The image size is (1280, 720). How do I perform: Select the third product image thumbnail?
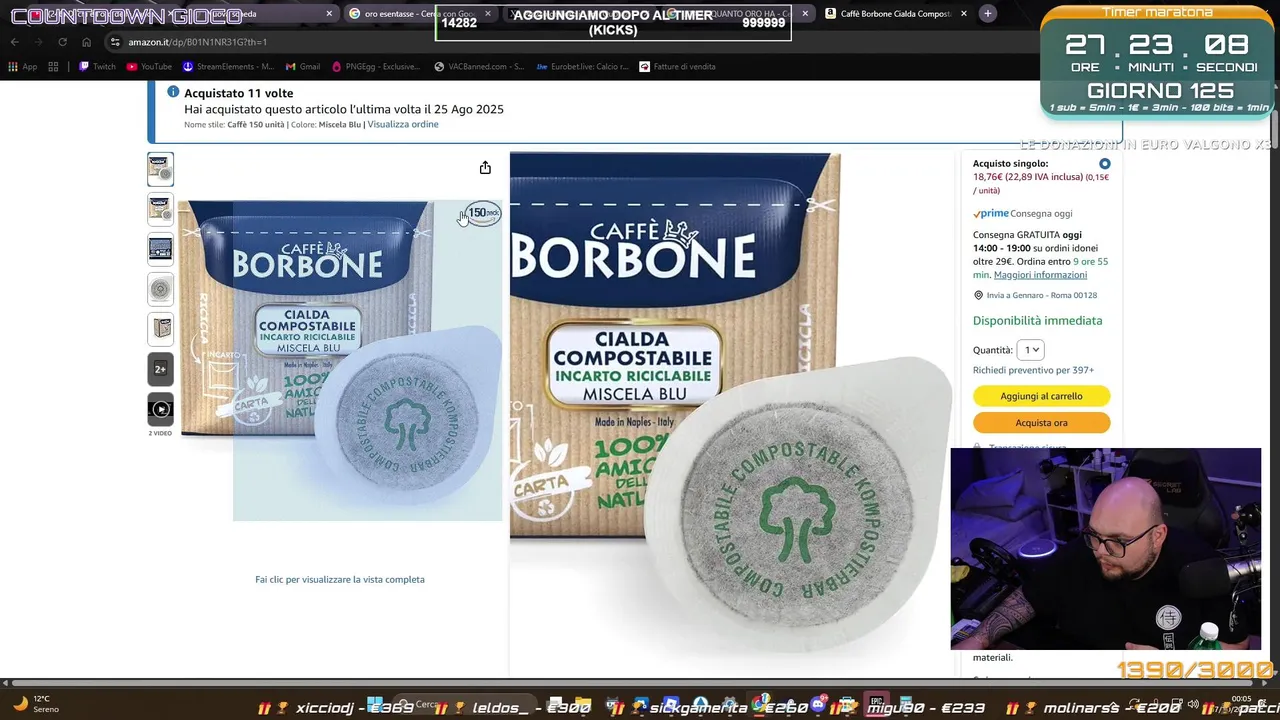[160, 249]
